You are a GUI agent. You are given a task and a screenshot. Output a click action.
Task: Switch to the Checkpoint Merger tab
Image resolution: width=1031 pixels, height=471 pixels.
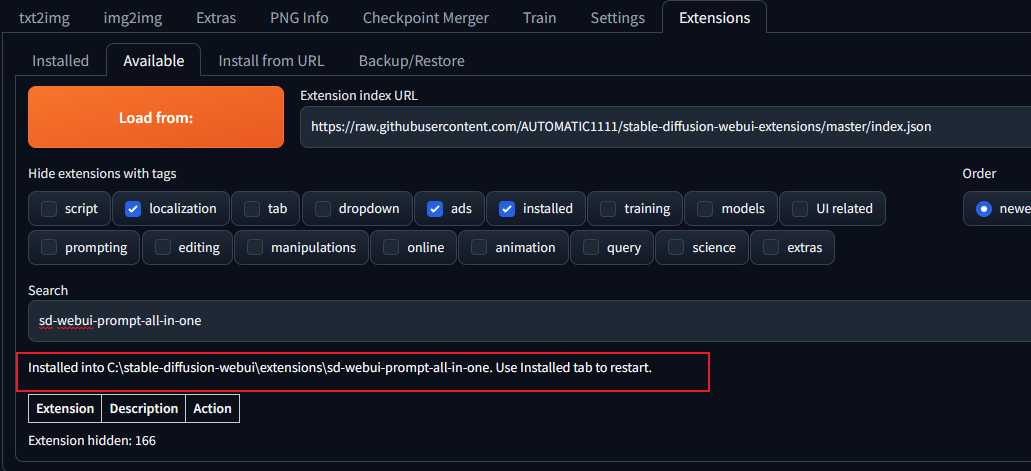click(425, 18)
